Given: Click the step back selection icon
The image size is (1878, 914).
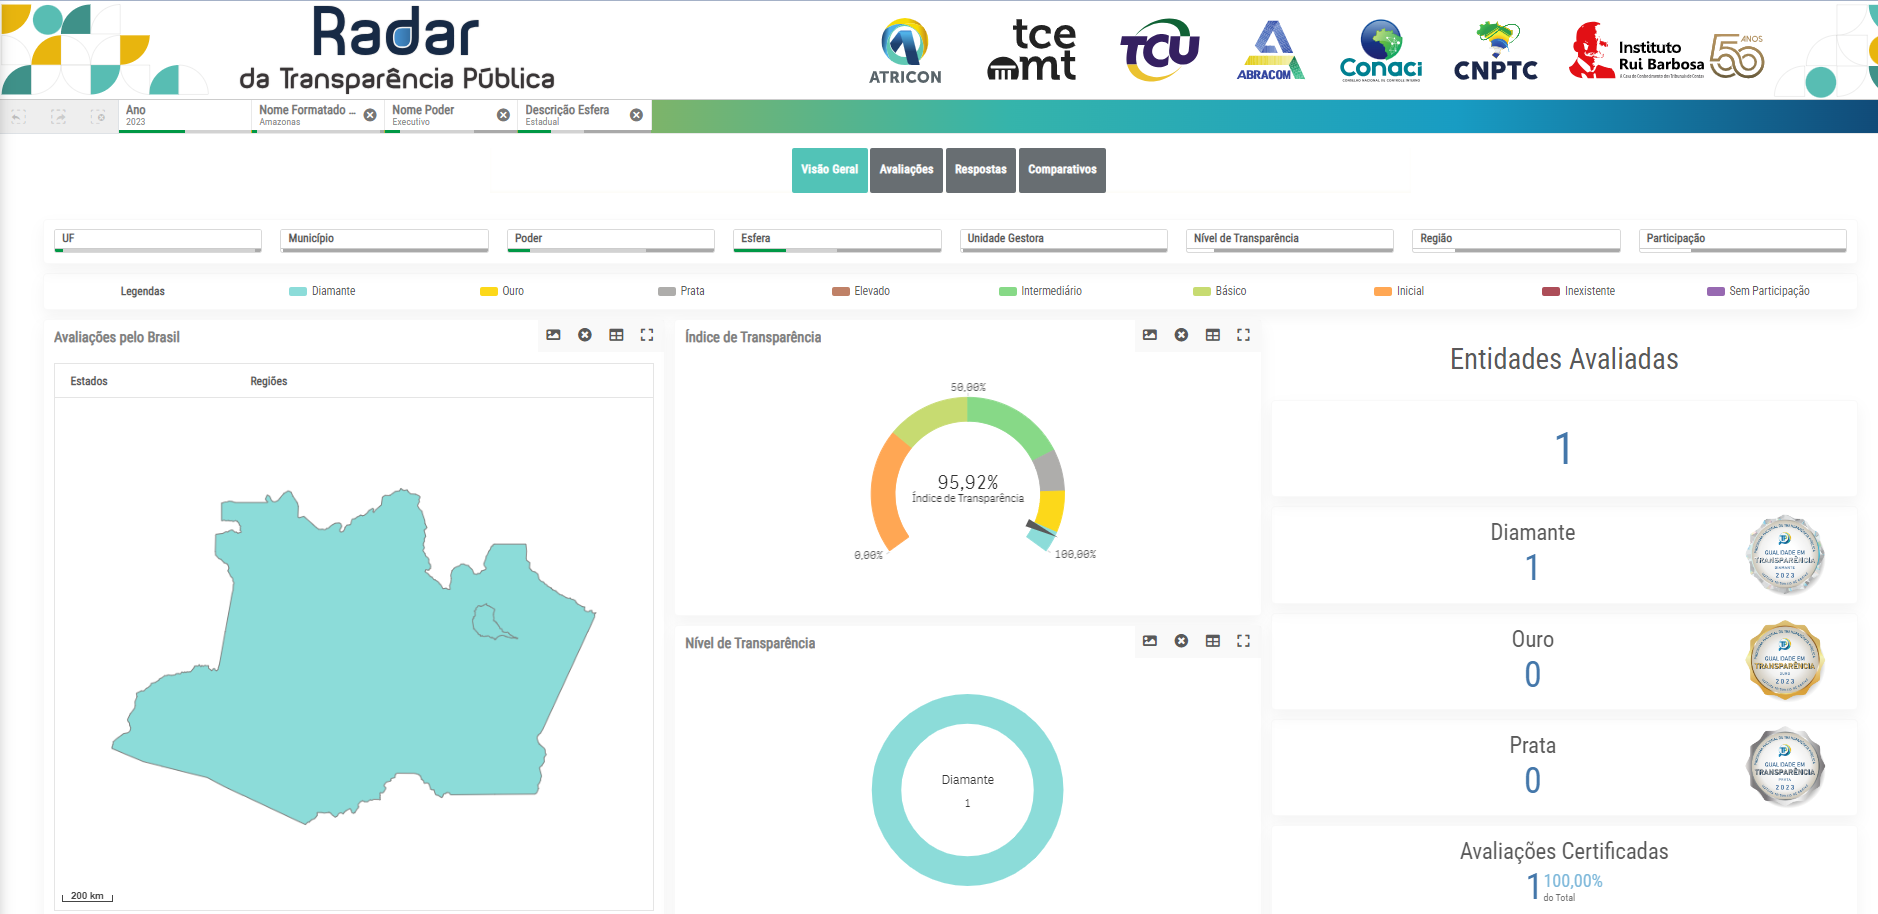Looking at the screenshot, I should tap(19, 117).
